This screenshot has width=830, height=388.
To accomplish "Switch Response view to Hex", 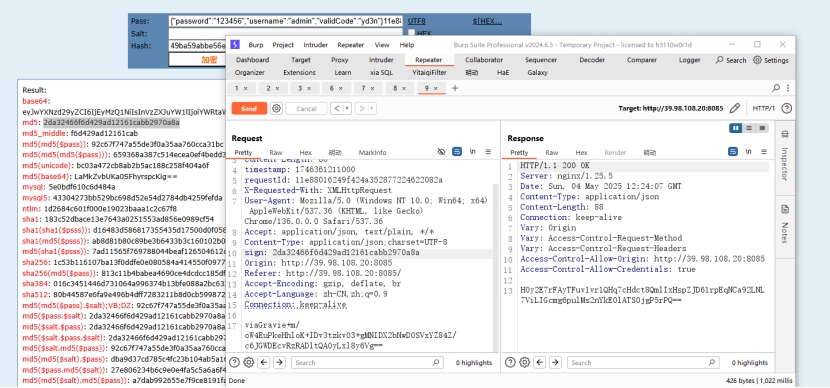I will tap(581, 152).
